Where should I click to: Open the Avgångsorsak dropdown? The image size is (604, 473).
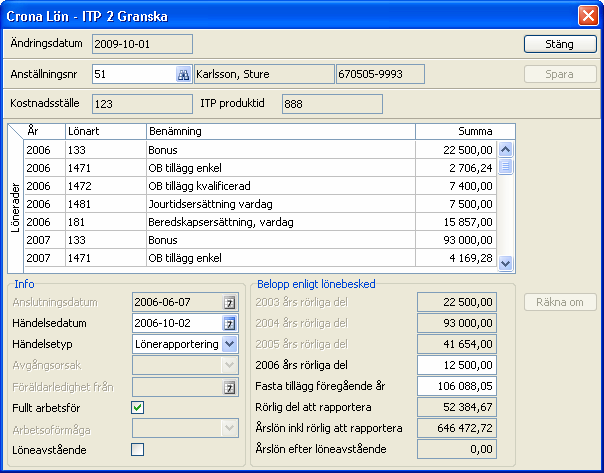tap(229, 365)
